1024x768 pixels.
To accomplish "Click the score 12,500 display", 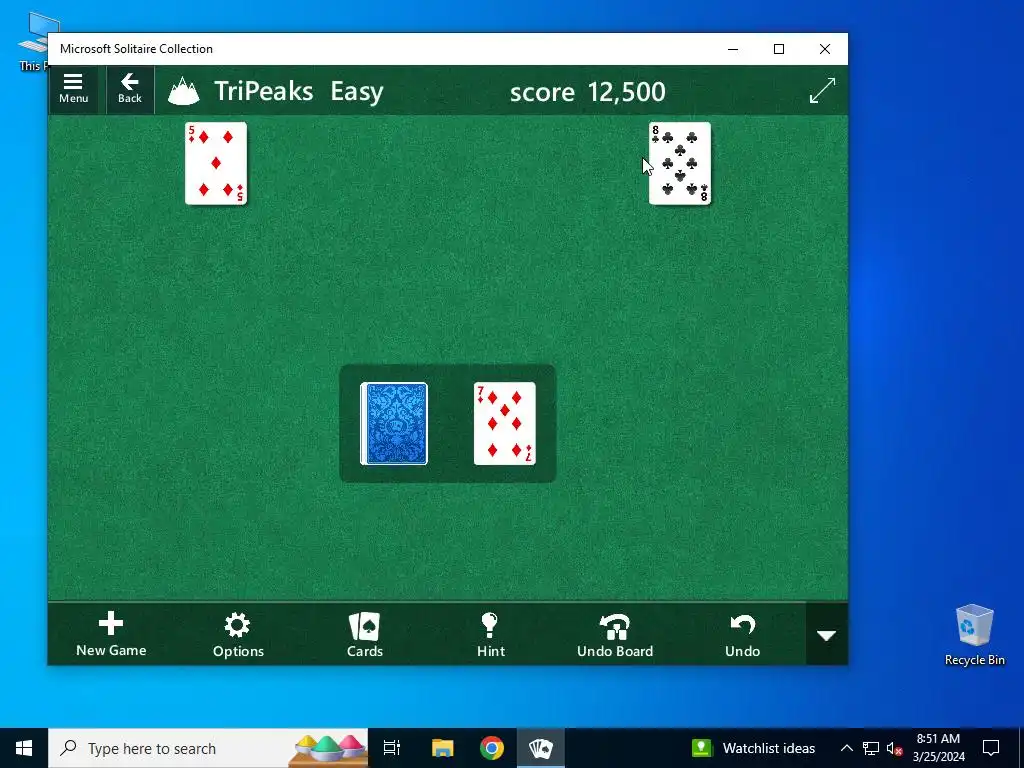I will (x=587, y=92).
